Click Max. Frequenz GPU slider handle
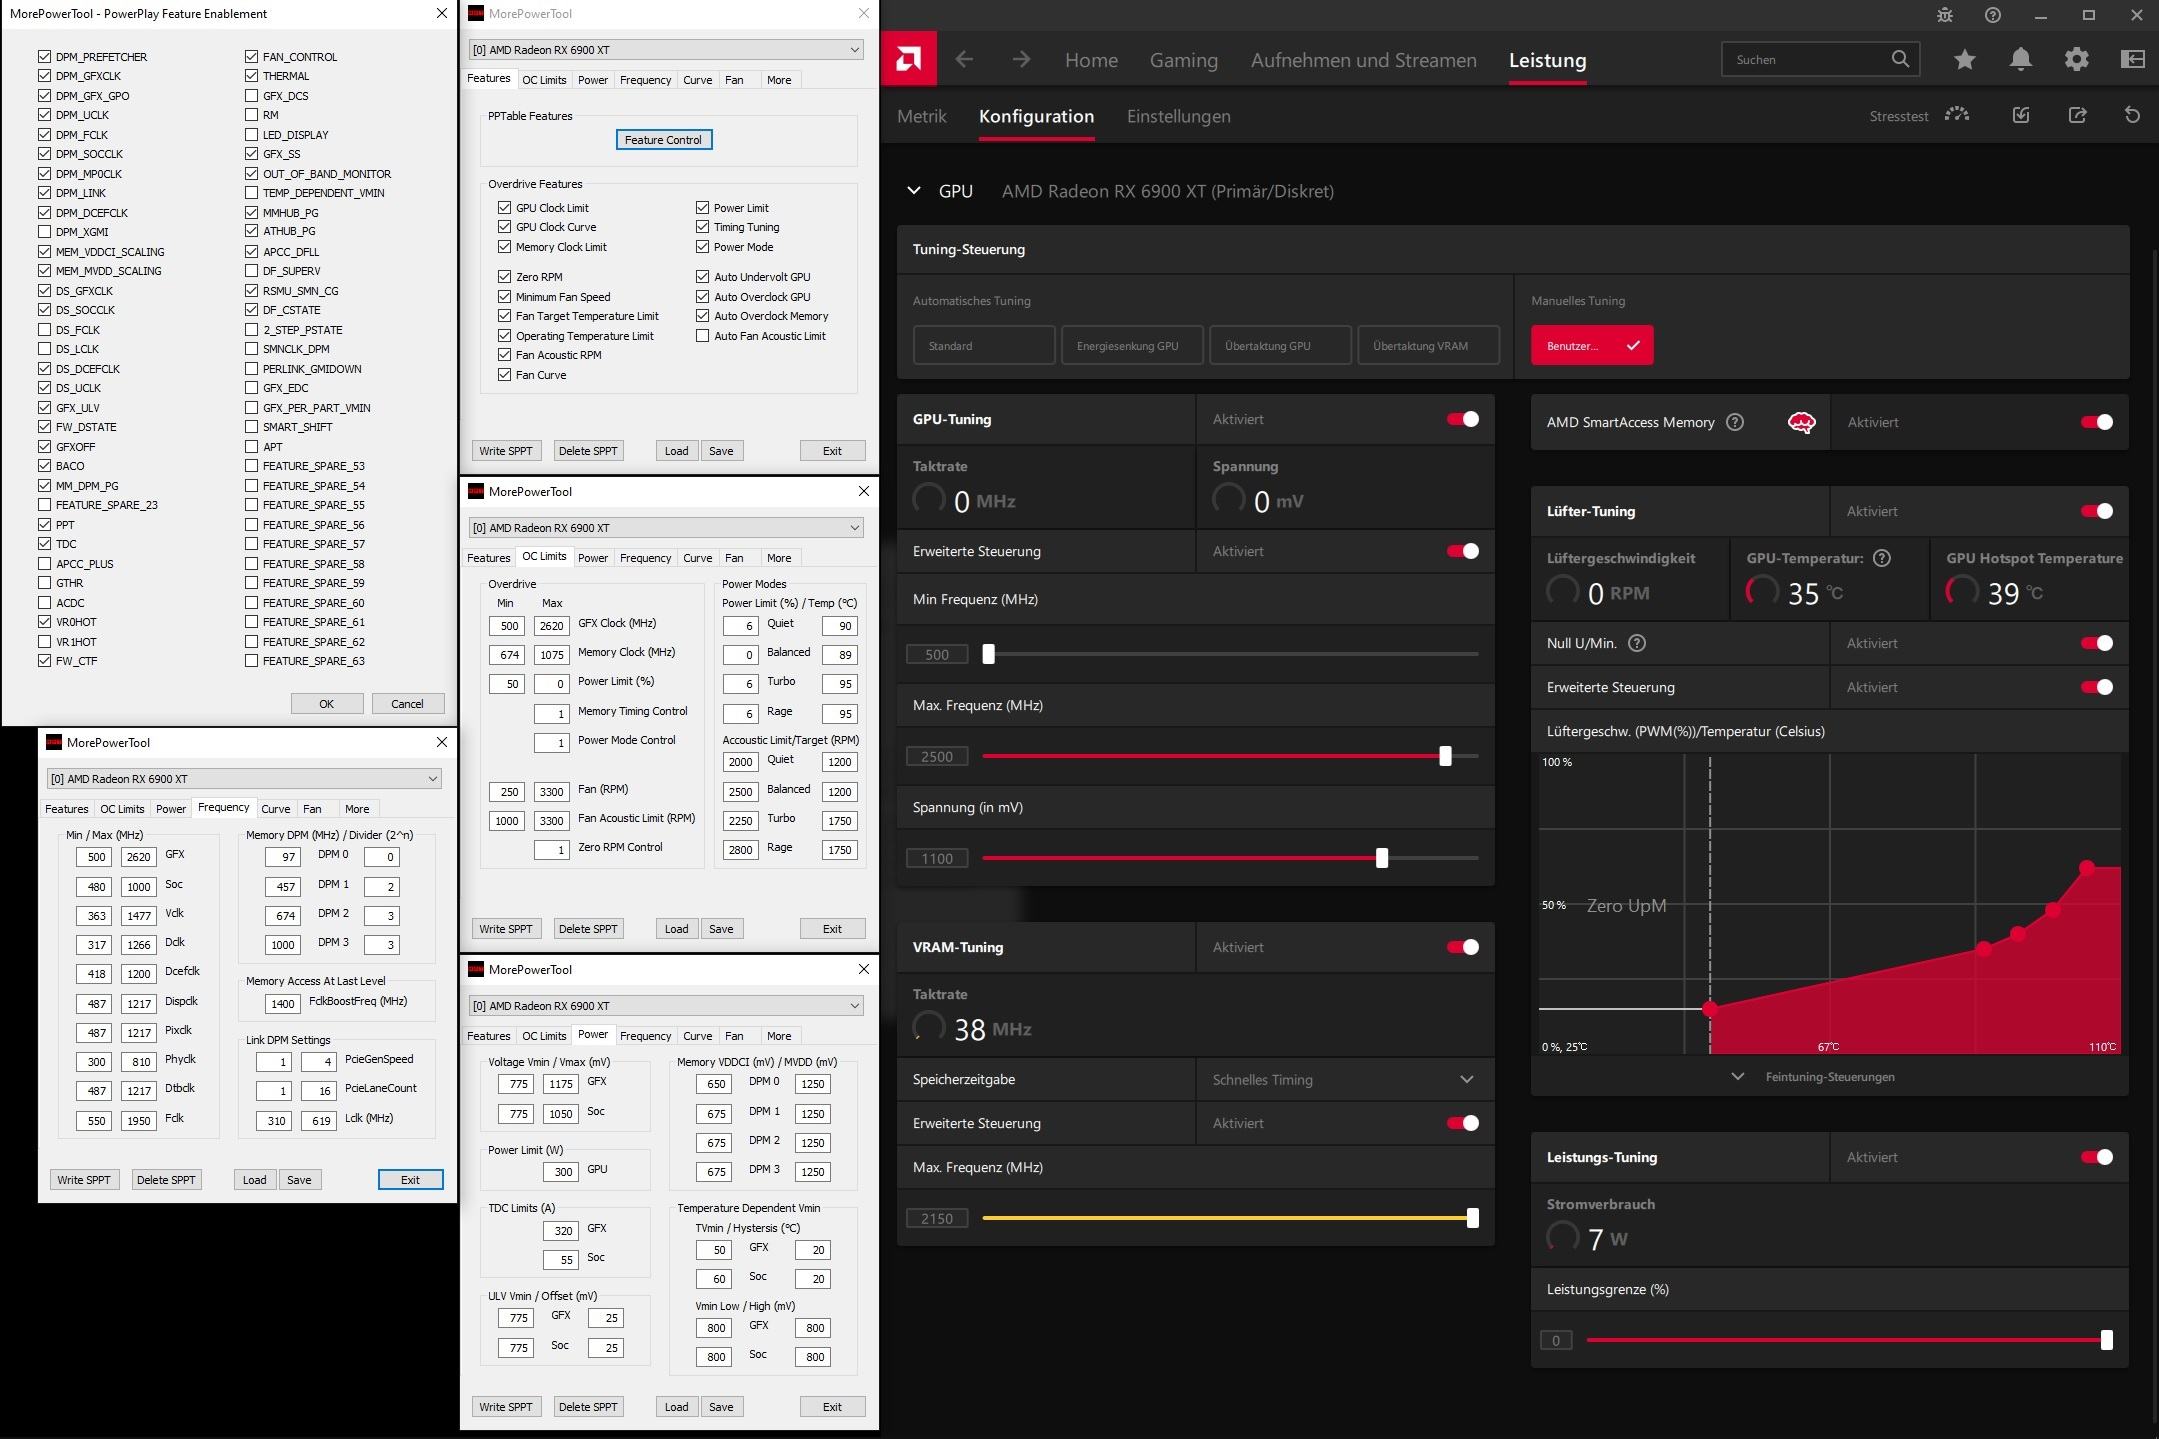The width and height of the screenshot is (2159, 1439). (1445, 756)
